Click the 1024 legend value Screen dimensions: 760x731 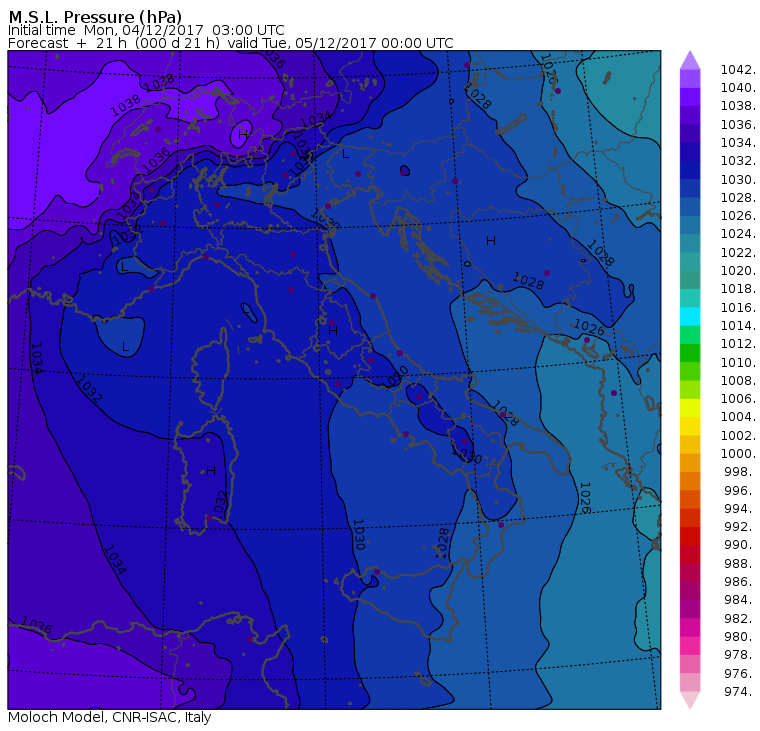(x=738, y=234)
